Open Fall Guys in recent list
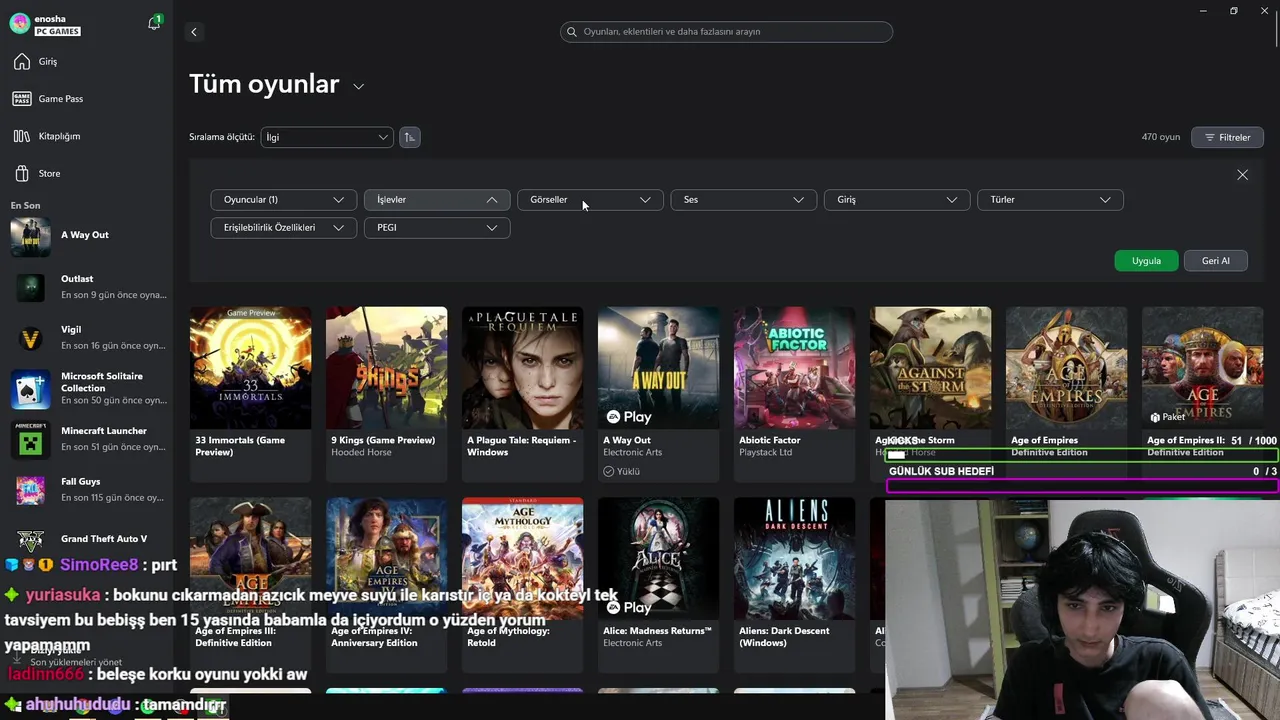1280x720 pixels. [x=86, y=490]
